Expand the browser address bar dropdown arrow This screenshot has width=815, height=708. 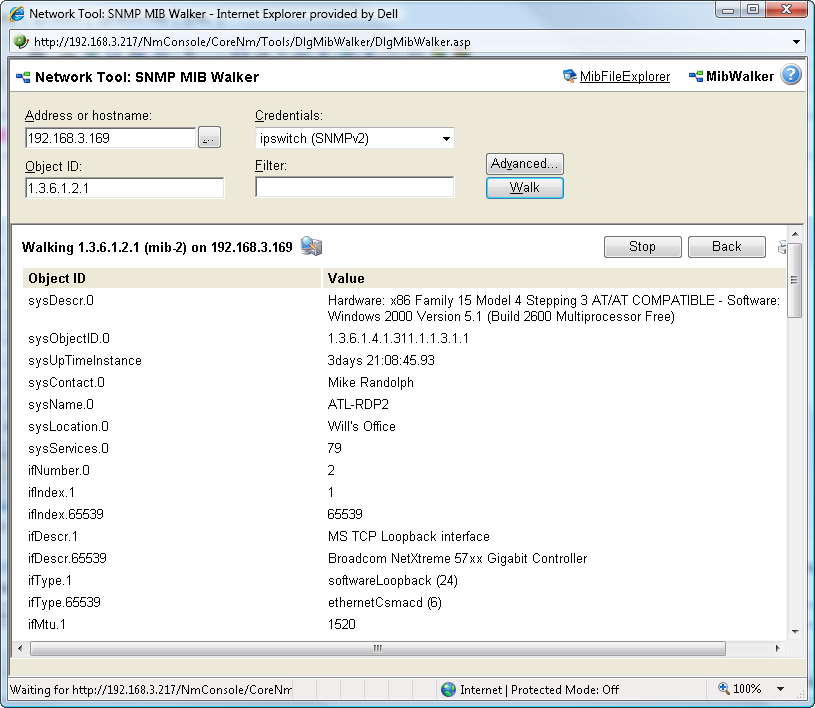pyautogui.click(x=797, y=42)
